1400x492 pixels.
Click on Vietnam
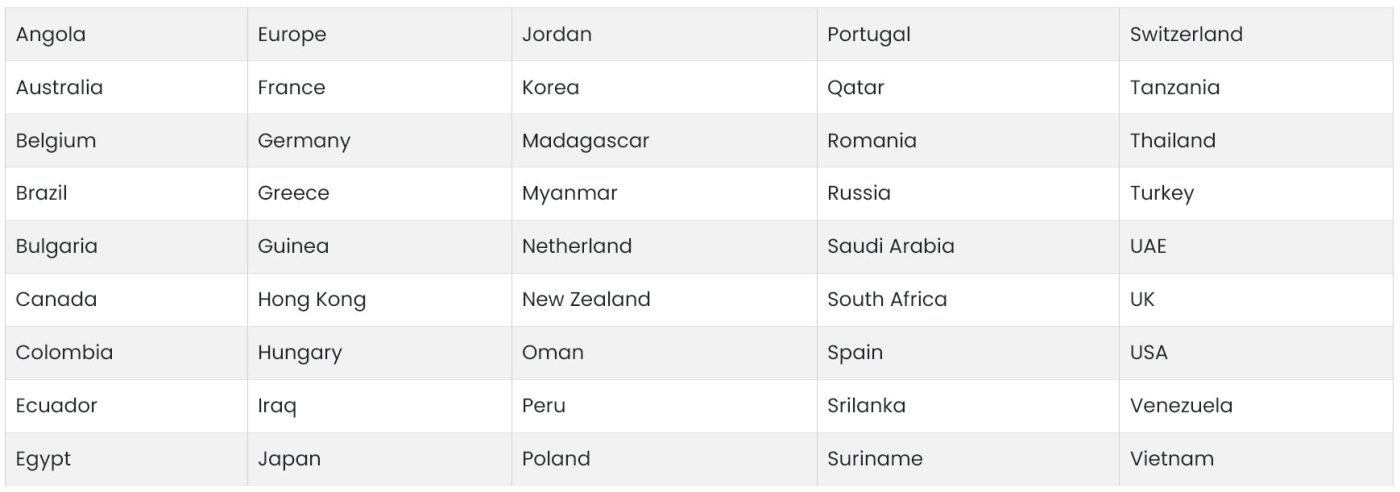(x=1172, y=459)
